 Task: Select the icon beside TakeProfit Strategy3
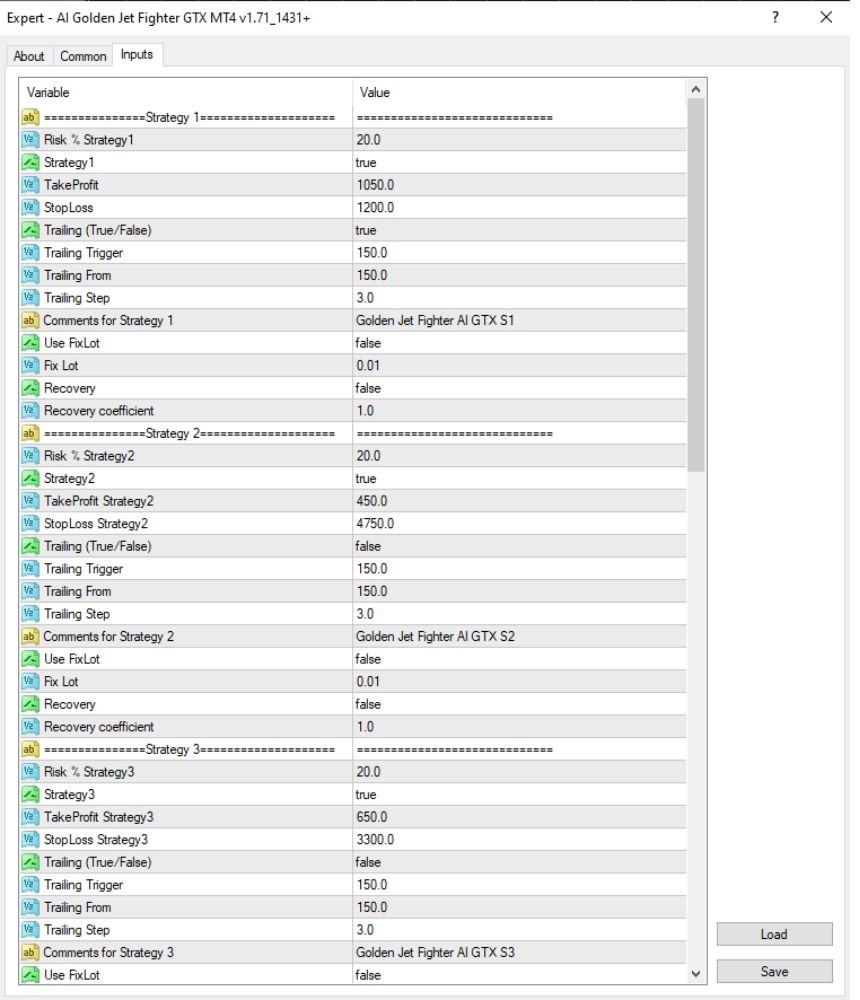pyautogui.click(x=30, y=817)
